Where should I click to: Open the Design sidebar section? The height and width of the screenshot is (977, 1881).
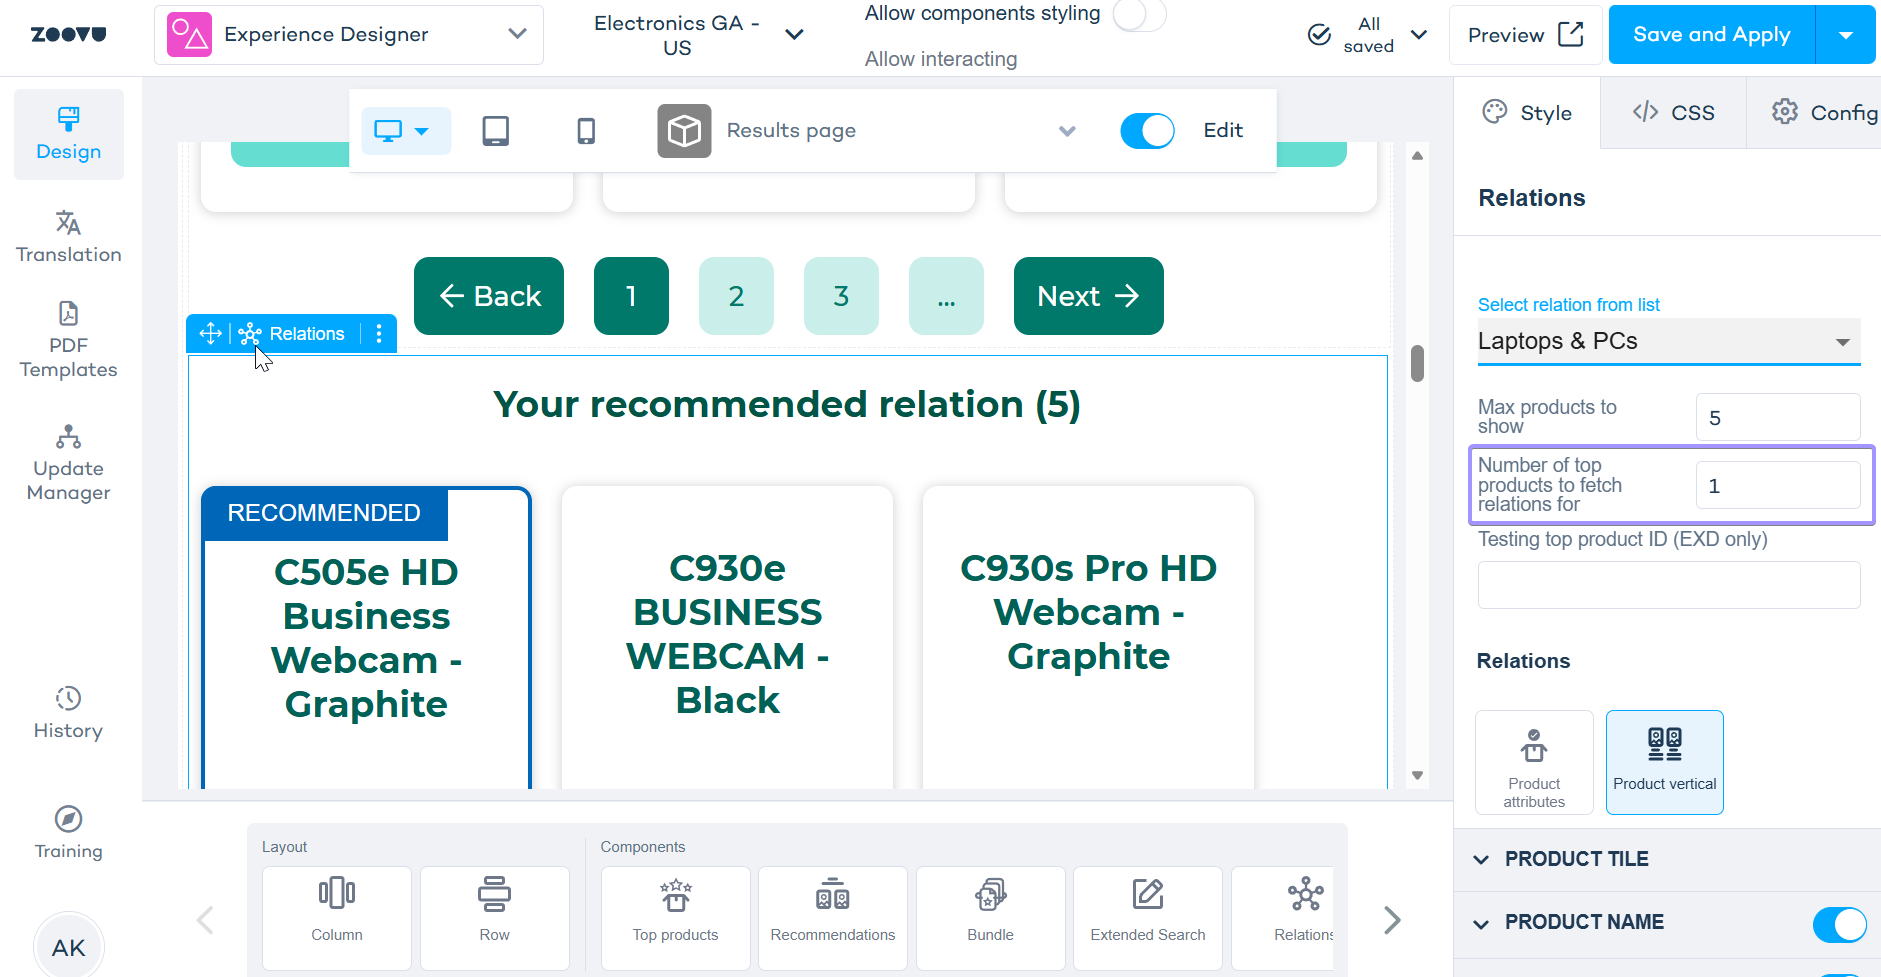(69, 134)
